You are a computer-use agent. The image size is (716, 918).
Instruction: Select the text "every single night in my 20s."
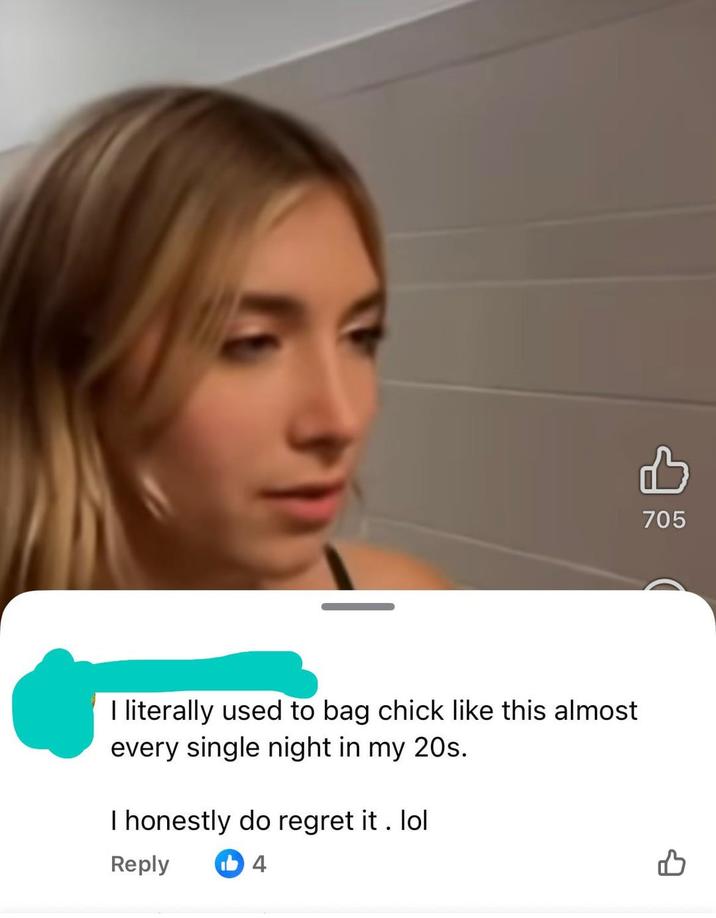click(x=289, y=748)
